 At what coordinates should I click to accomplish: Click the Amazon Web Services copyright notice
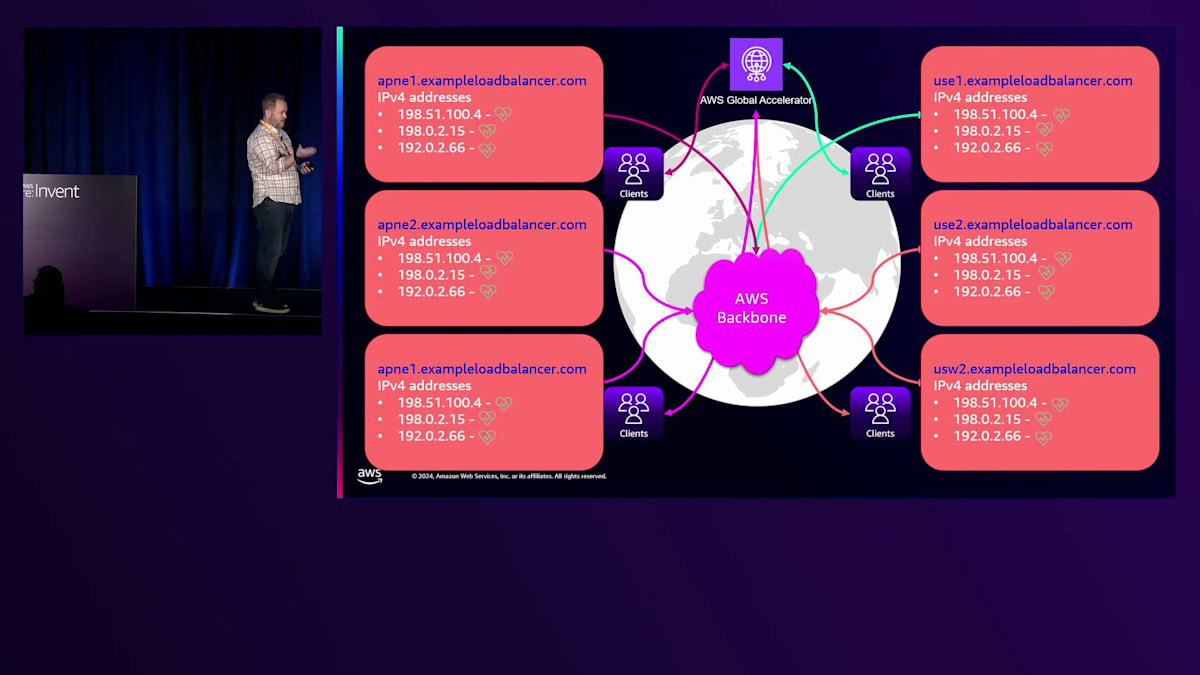click(509, 476)
